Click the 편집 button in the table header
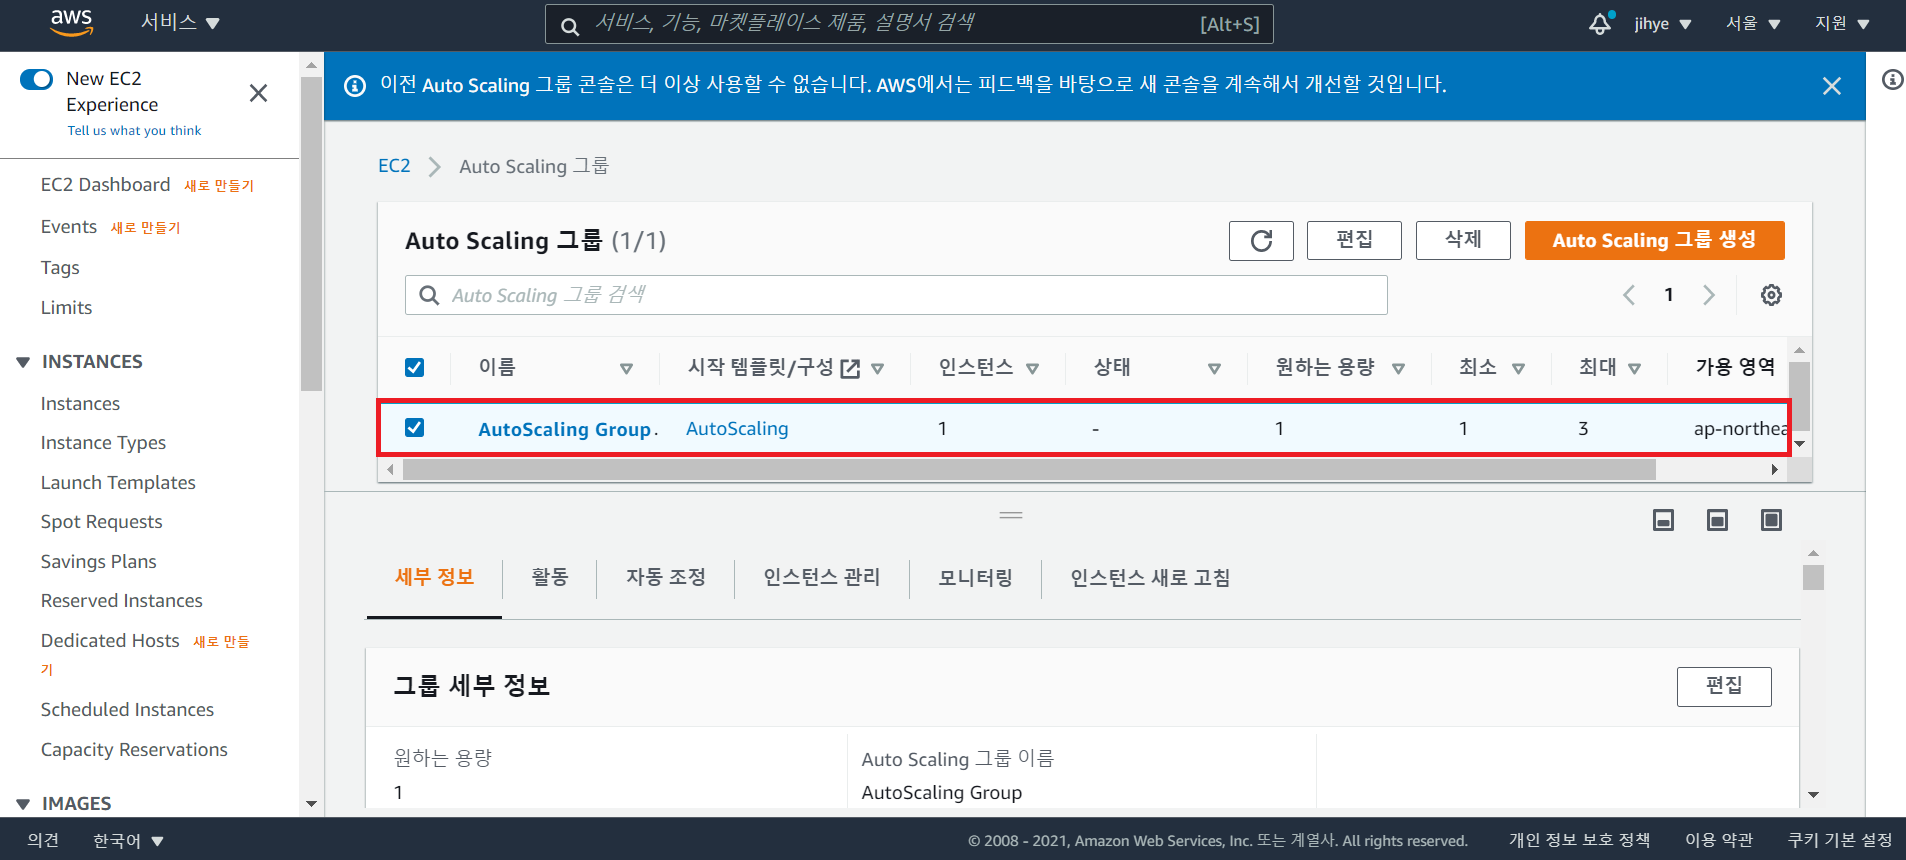1906x860 pixels. pyautogui.click(x=1354, y=240)
